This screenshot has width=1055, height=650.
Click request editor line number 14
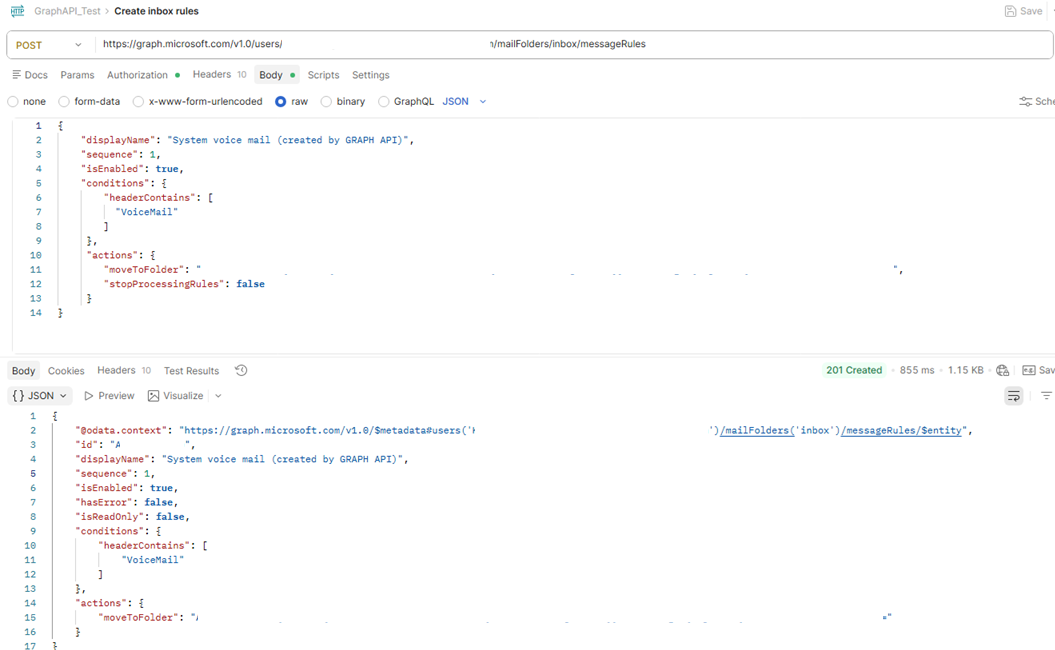tap(36, 313)
